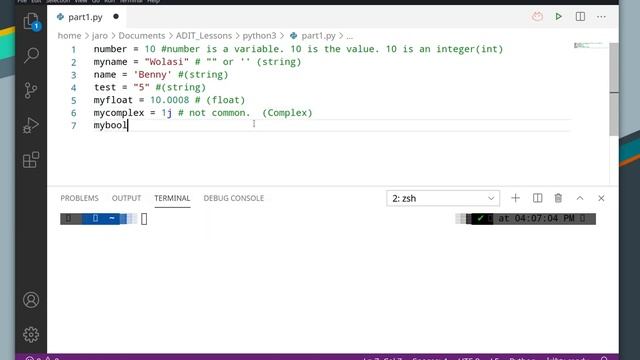Click 'home' in the breadcrumb path

pos(69,36)
